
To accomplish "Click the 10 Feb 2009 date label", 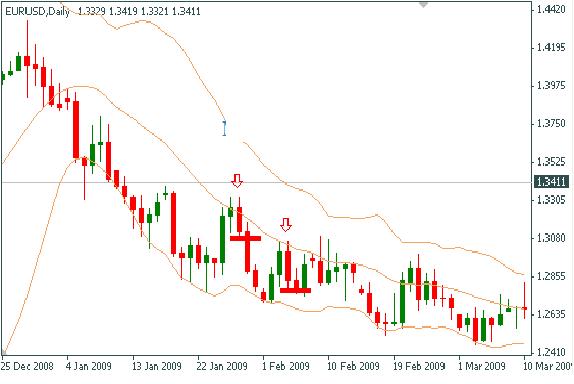I will [353, 366].
